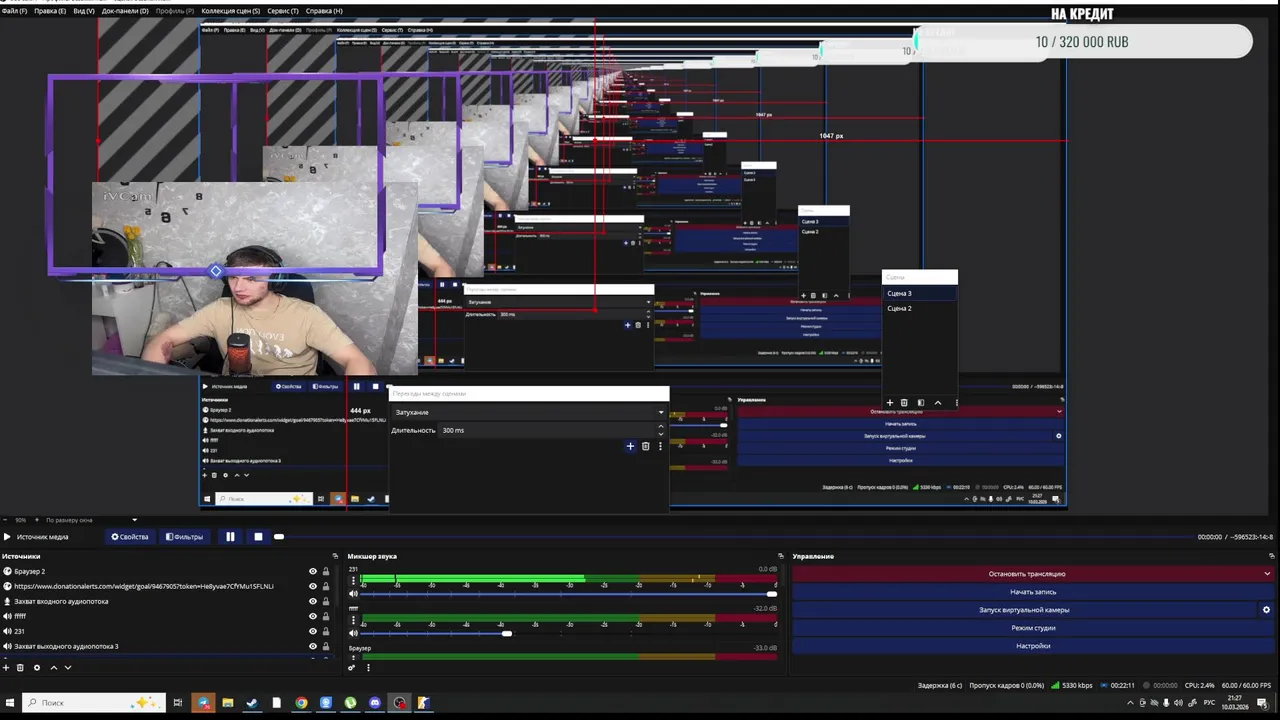Open the Вид (V) menu
This screenshot has height=720, width=1280.
pos(84,11)
